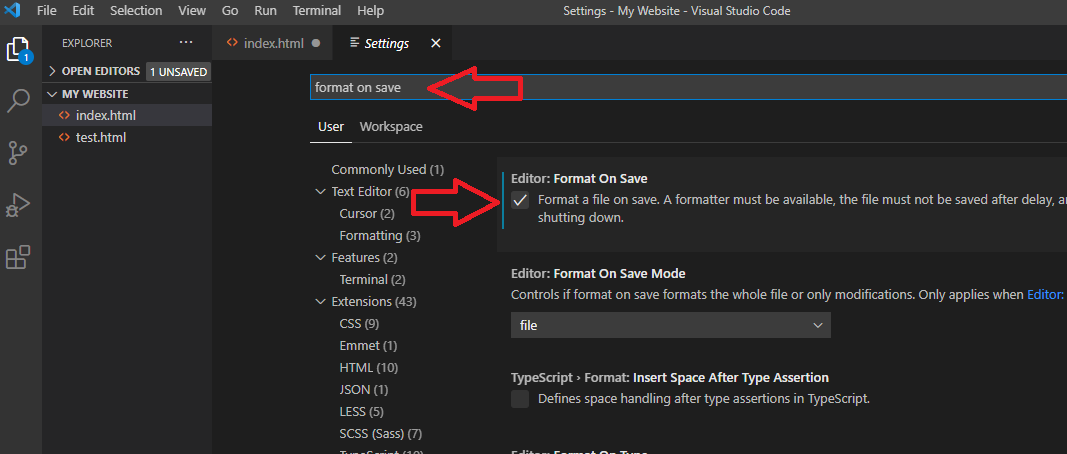Switch to the index.html editor tab

click(272, 43)
